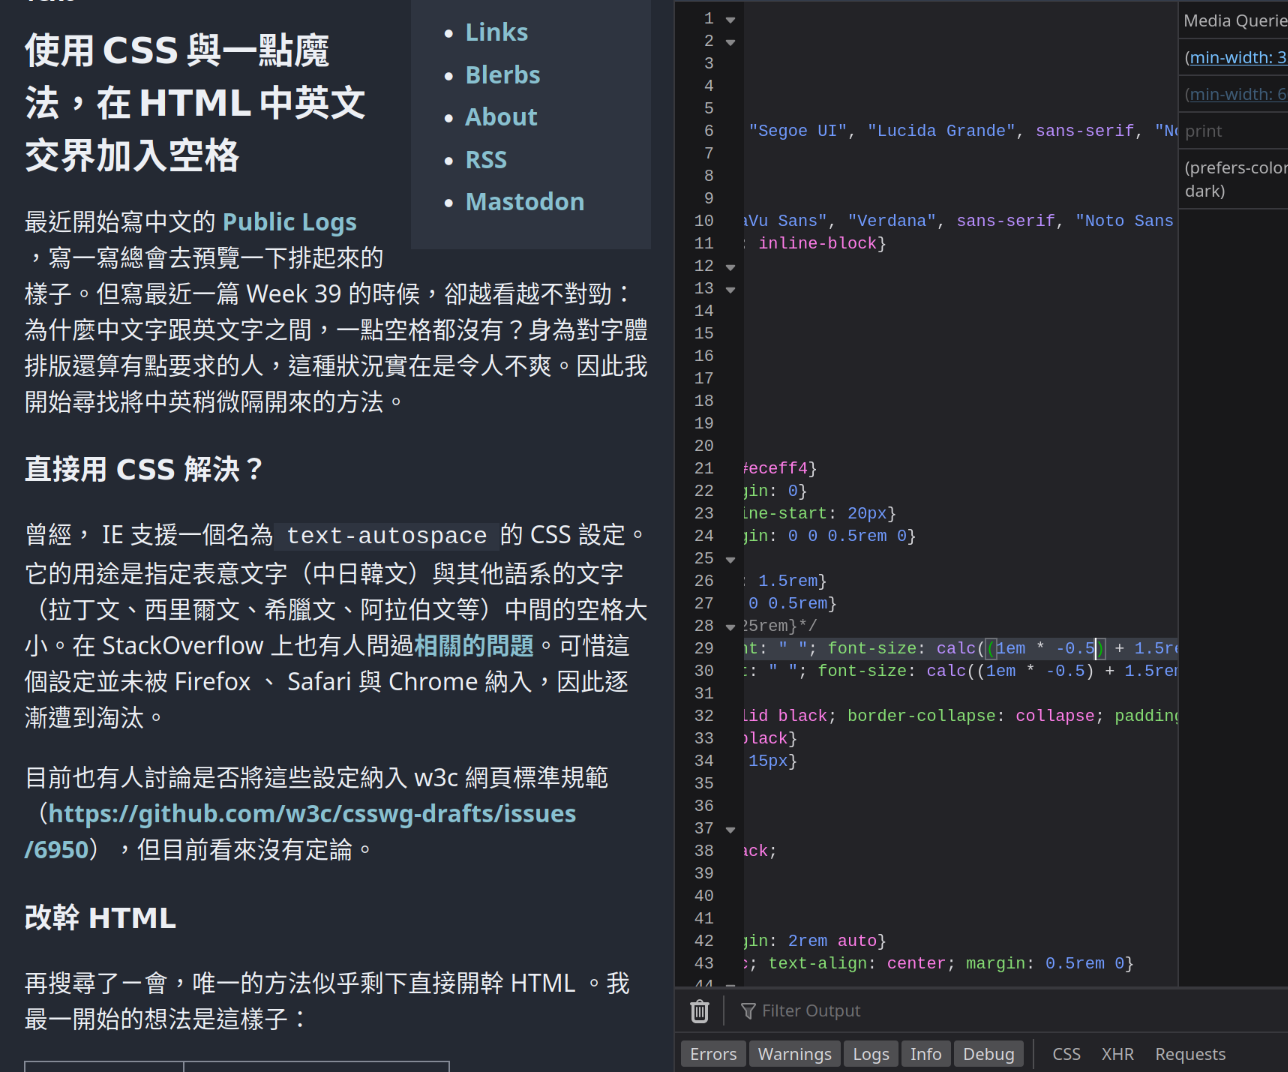Click the funnel icon beside Filter Output
This screenshot has height=1072, width=1288.
coord(748,1011)
